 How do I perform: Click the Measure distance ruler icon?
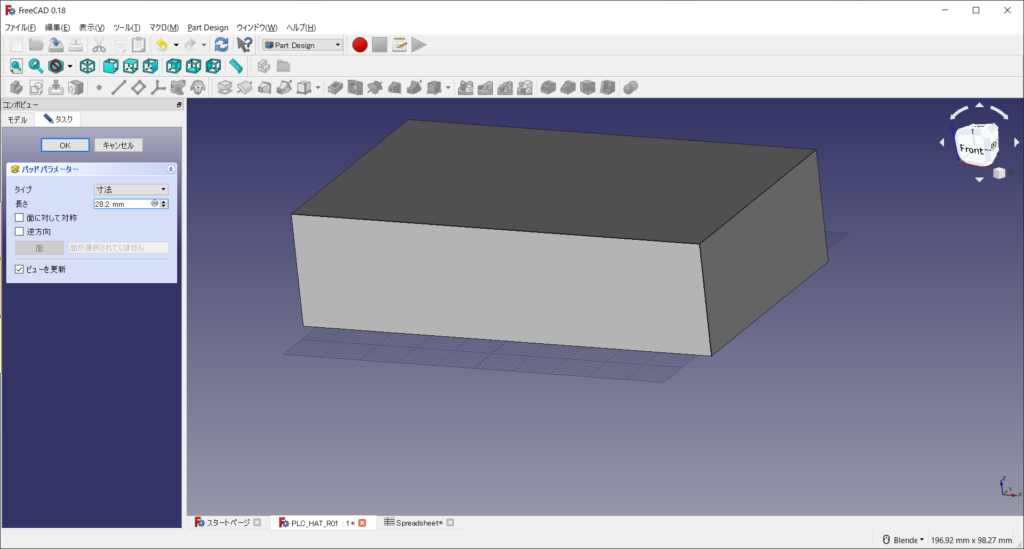coord(236,66)
